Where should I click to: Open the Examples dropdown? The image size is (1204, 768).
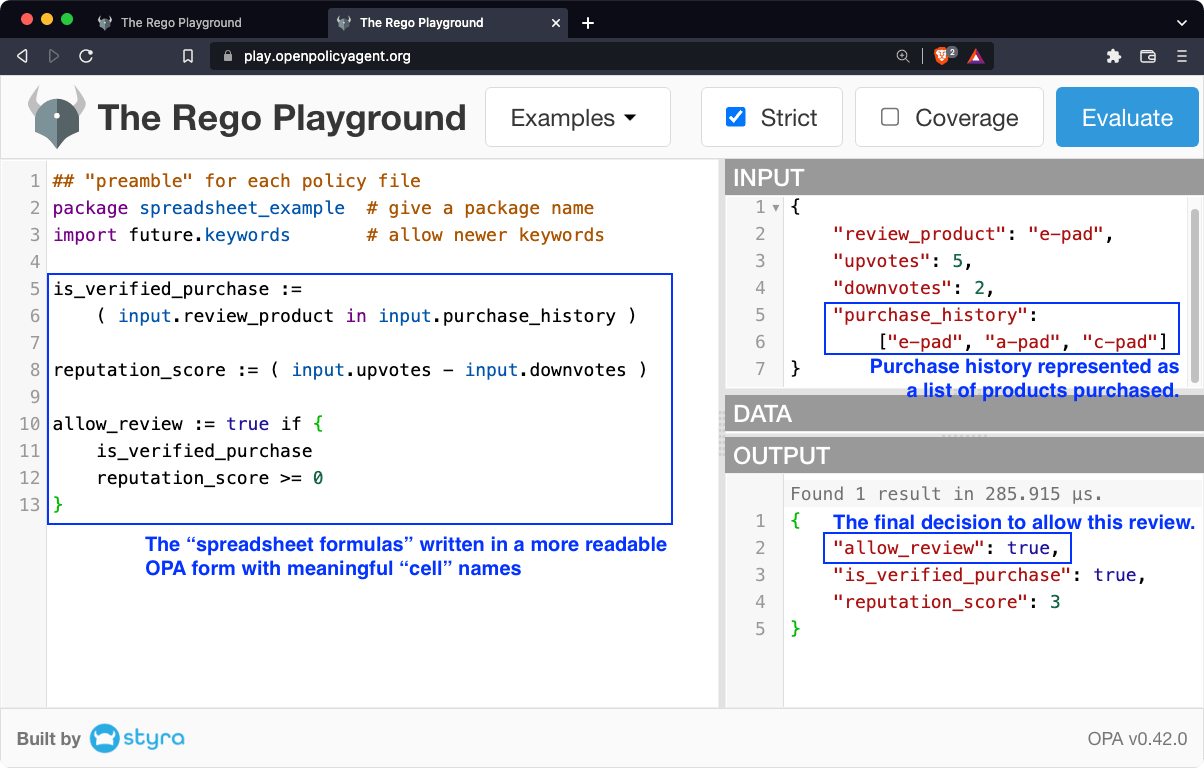click(x=577, y=117)
